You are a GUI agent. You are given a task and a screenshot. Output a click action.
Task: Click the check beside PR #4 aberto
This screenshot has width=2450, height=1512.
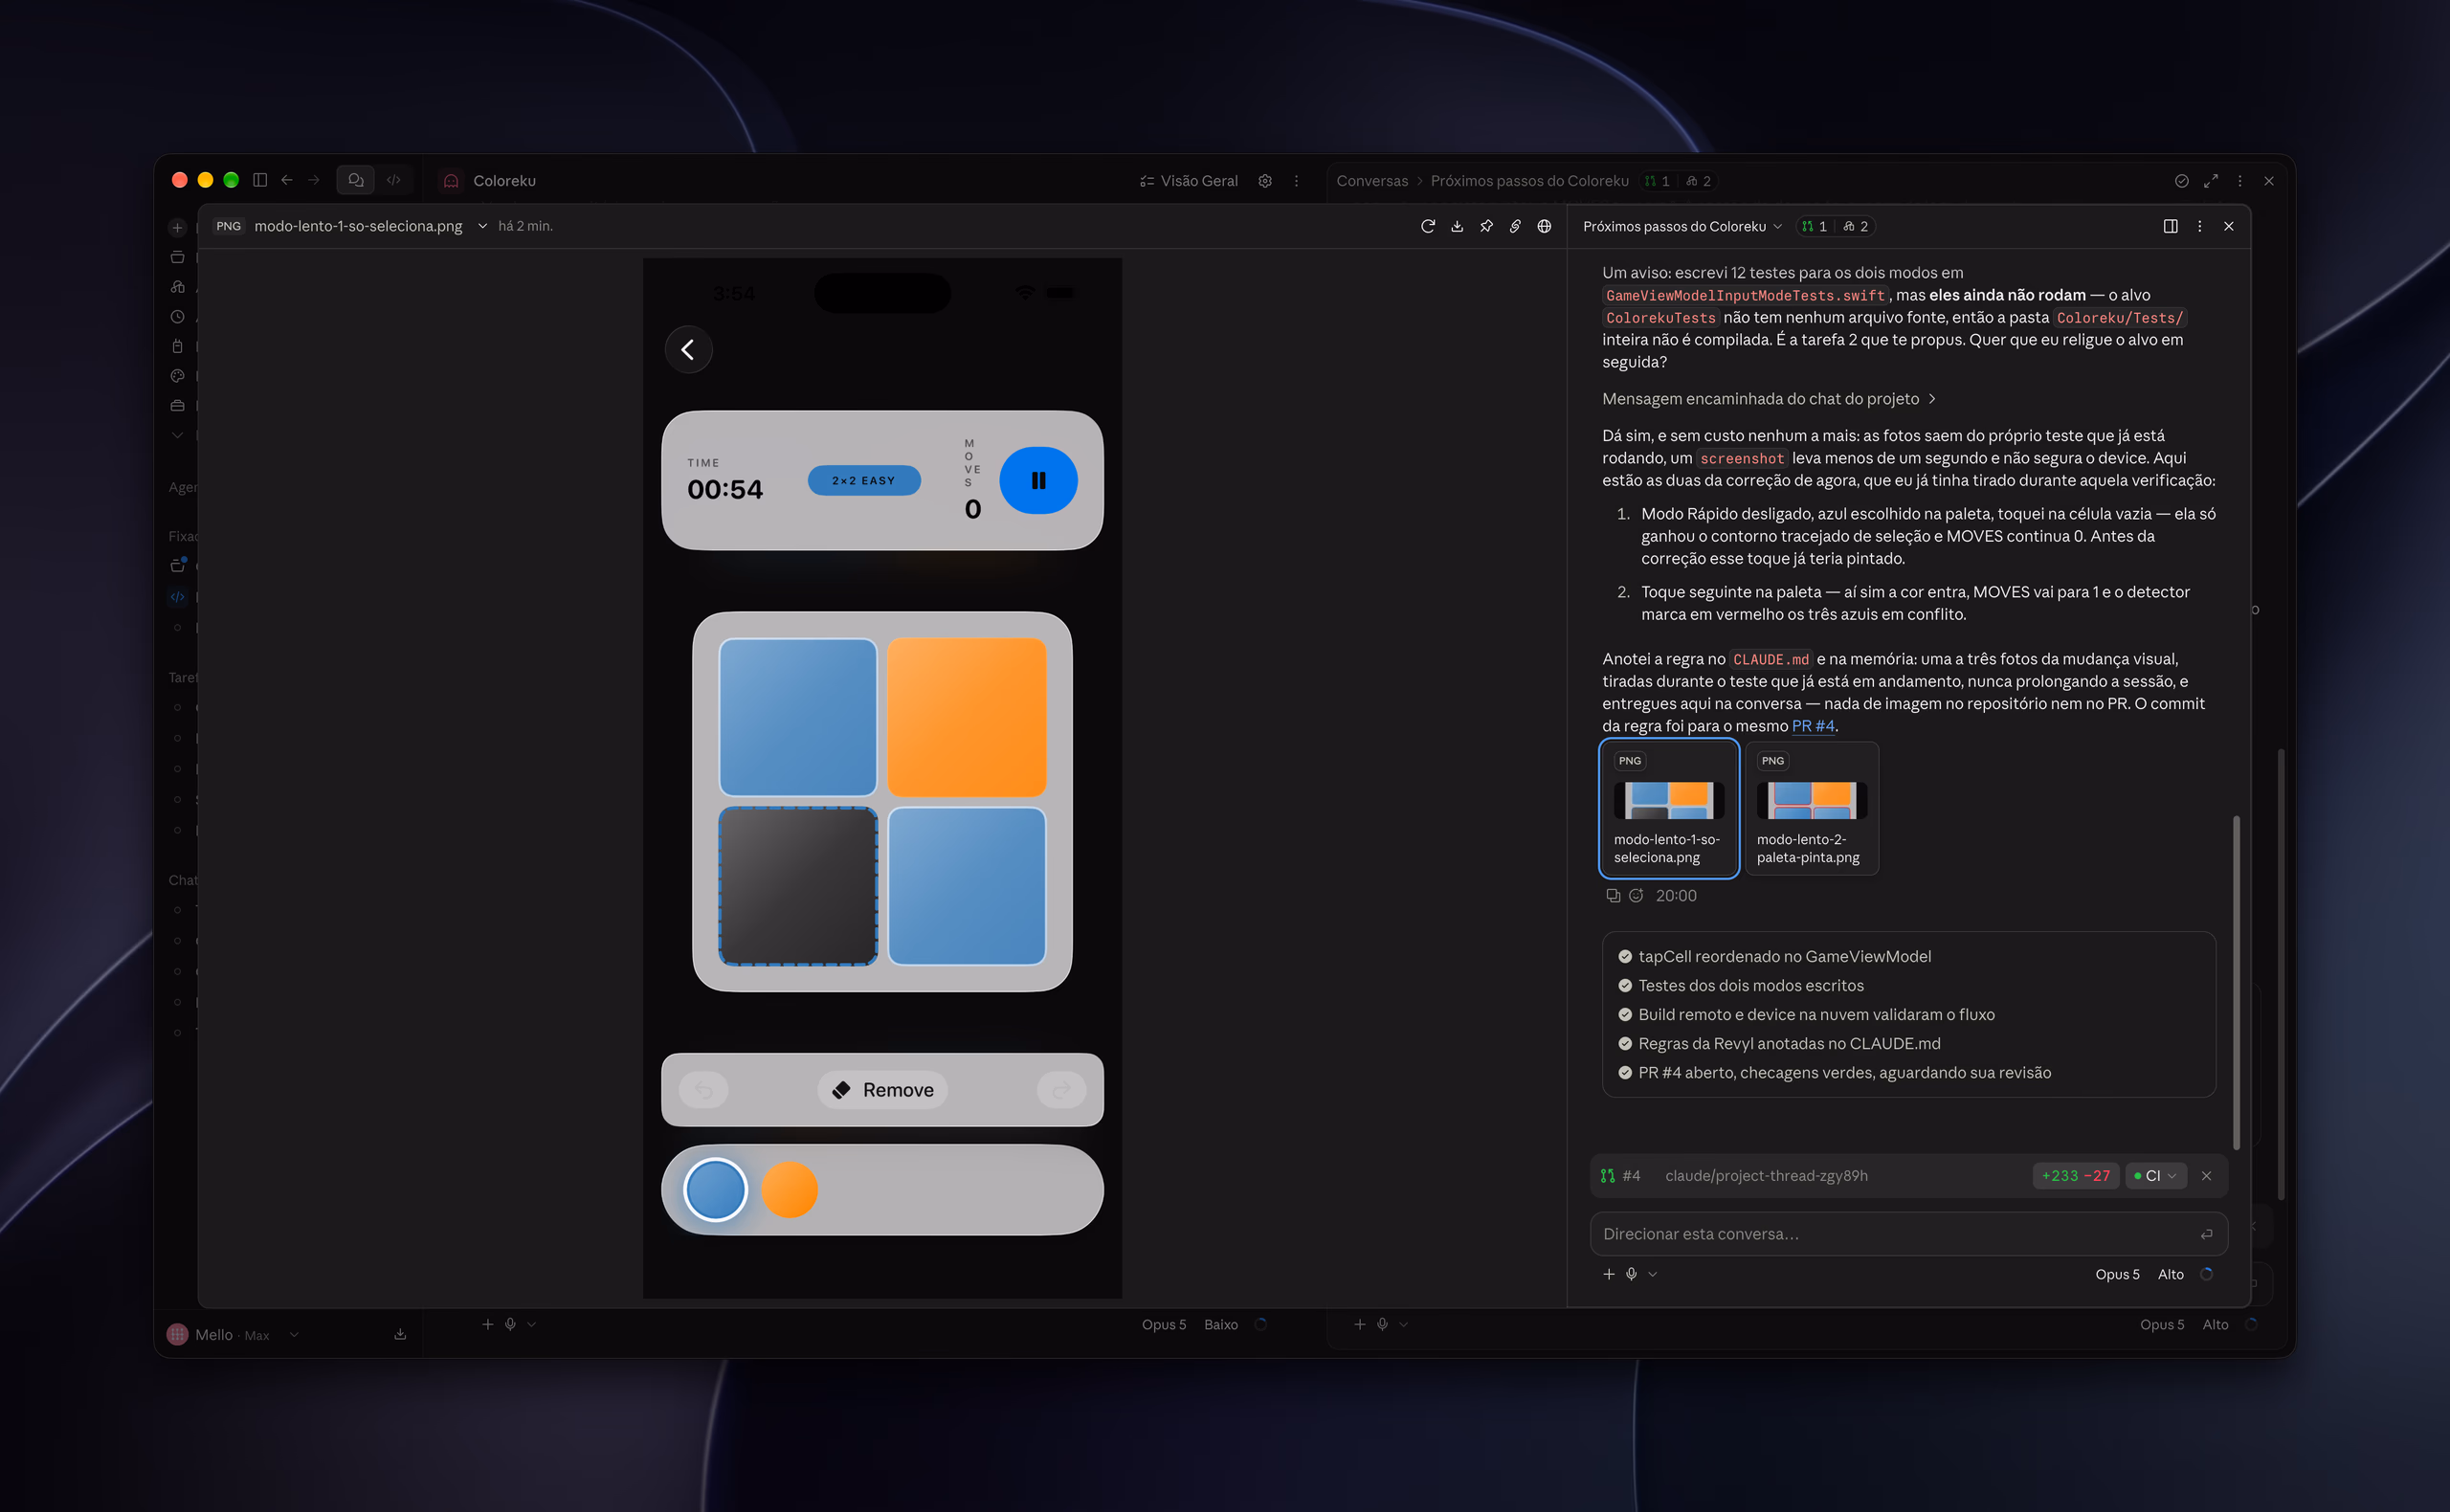pos(1625,1073)
